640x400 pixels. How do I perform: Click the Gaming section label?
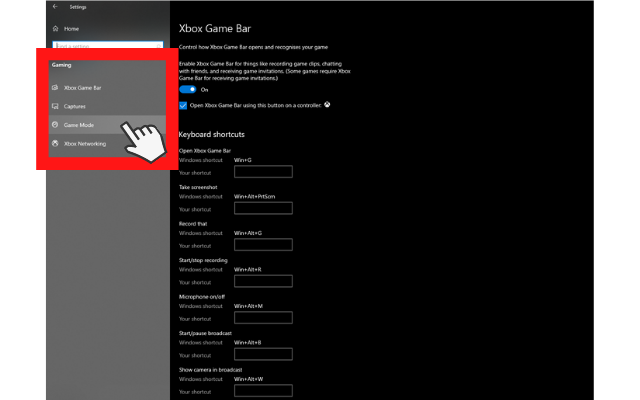61,65
